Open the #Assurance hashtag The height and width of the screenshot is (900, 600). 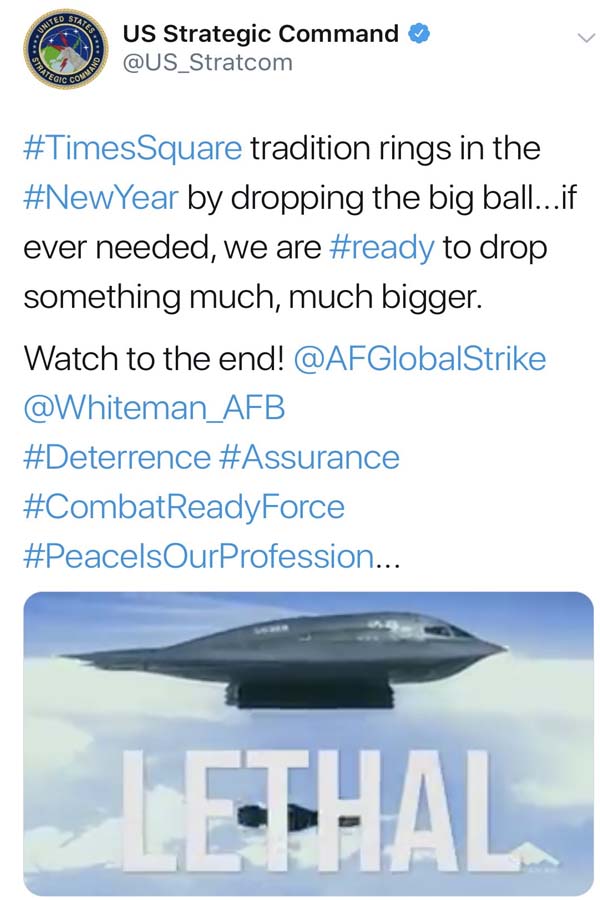(307, 457)
